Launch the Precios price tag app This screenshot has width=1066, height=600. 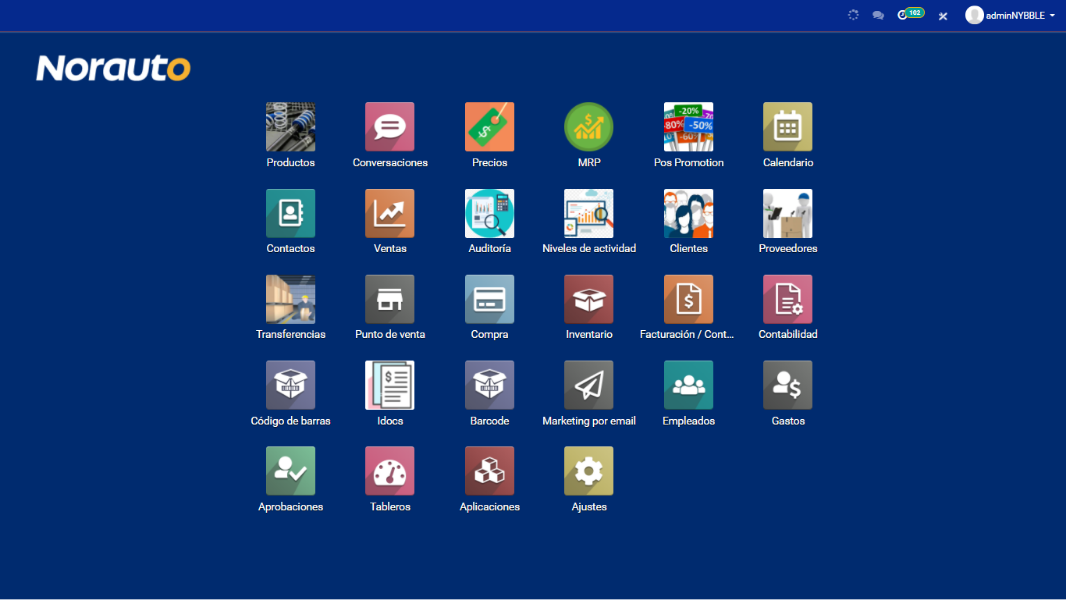point(489,127)
